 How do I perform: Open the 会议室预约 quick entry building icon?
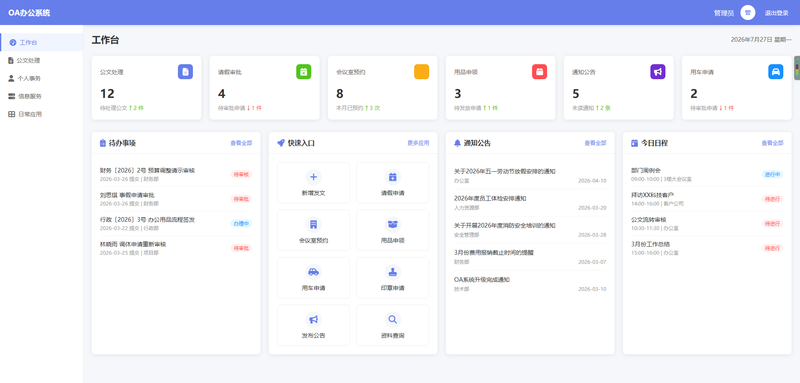pyautogui.click(x=313, y=224)
